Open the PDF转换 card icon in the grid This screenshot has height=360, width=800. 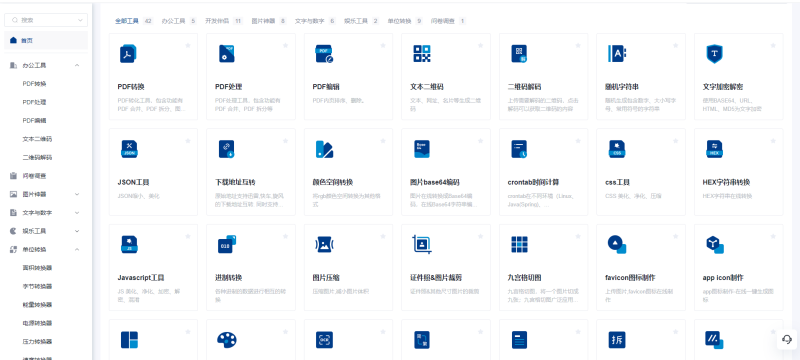(128, 54)
